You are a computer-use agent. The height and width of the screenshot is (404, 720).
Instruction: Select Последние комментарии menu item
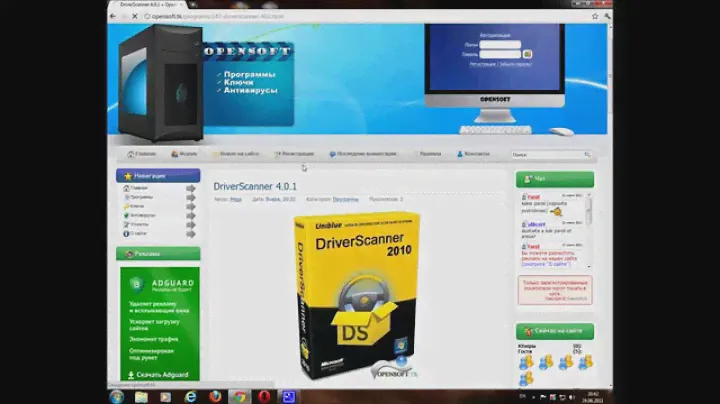pos(366,154)
